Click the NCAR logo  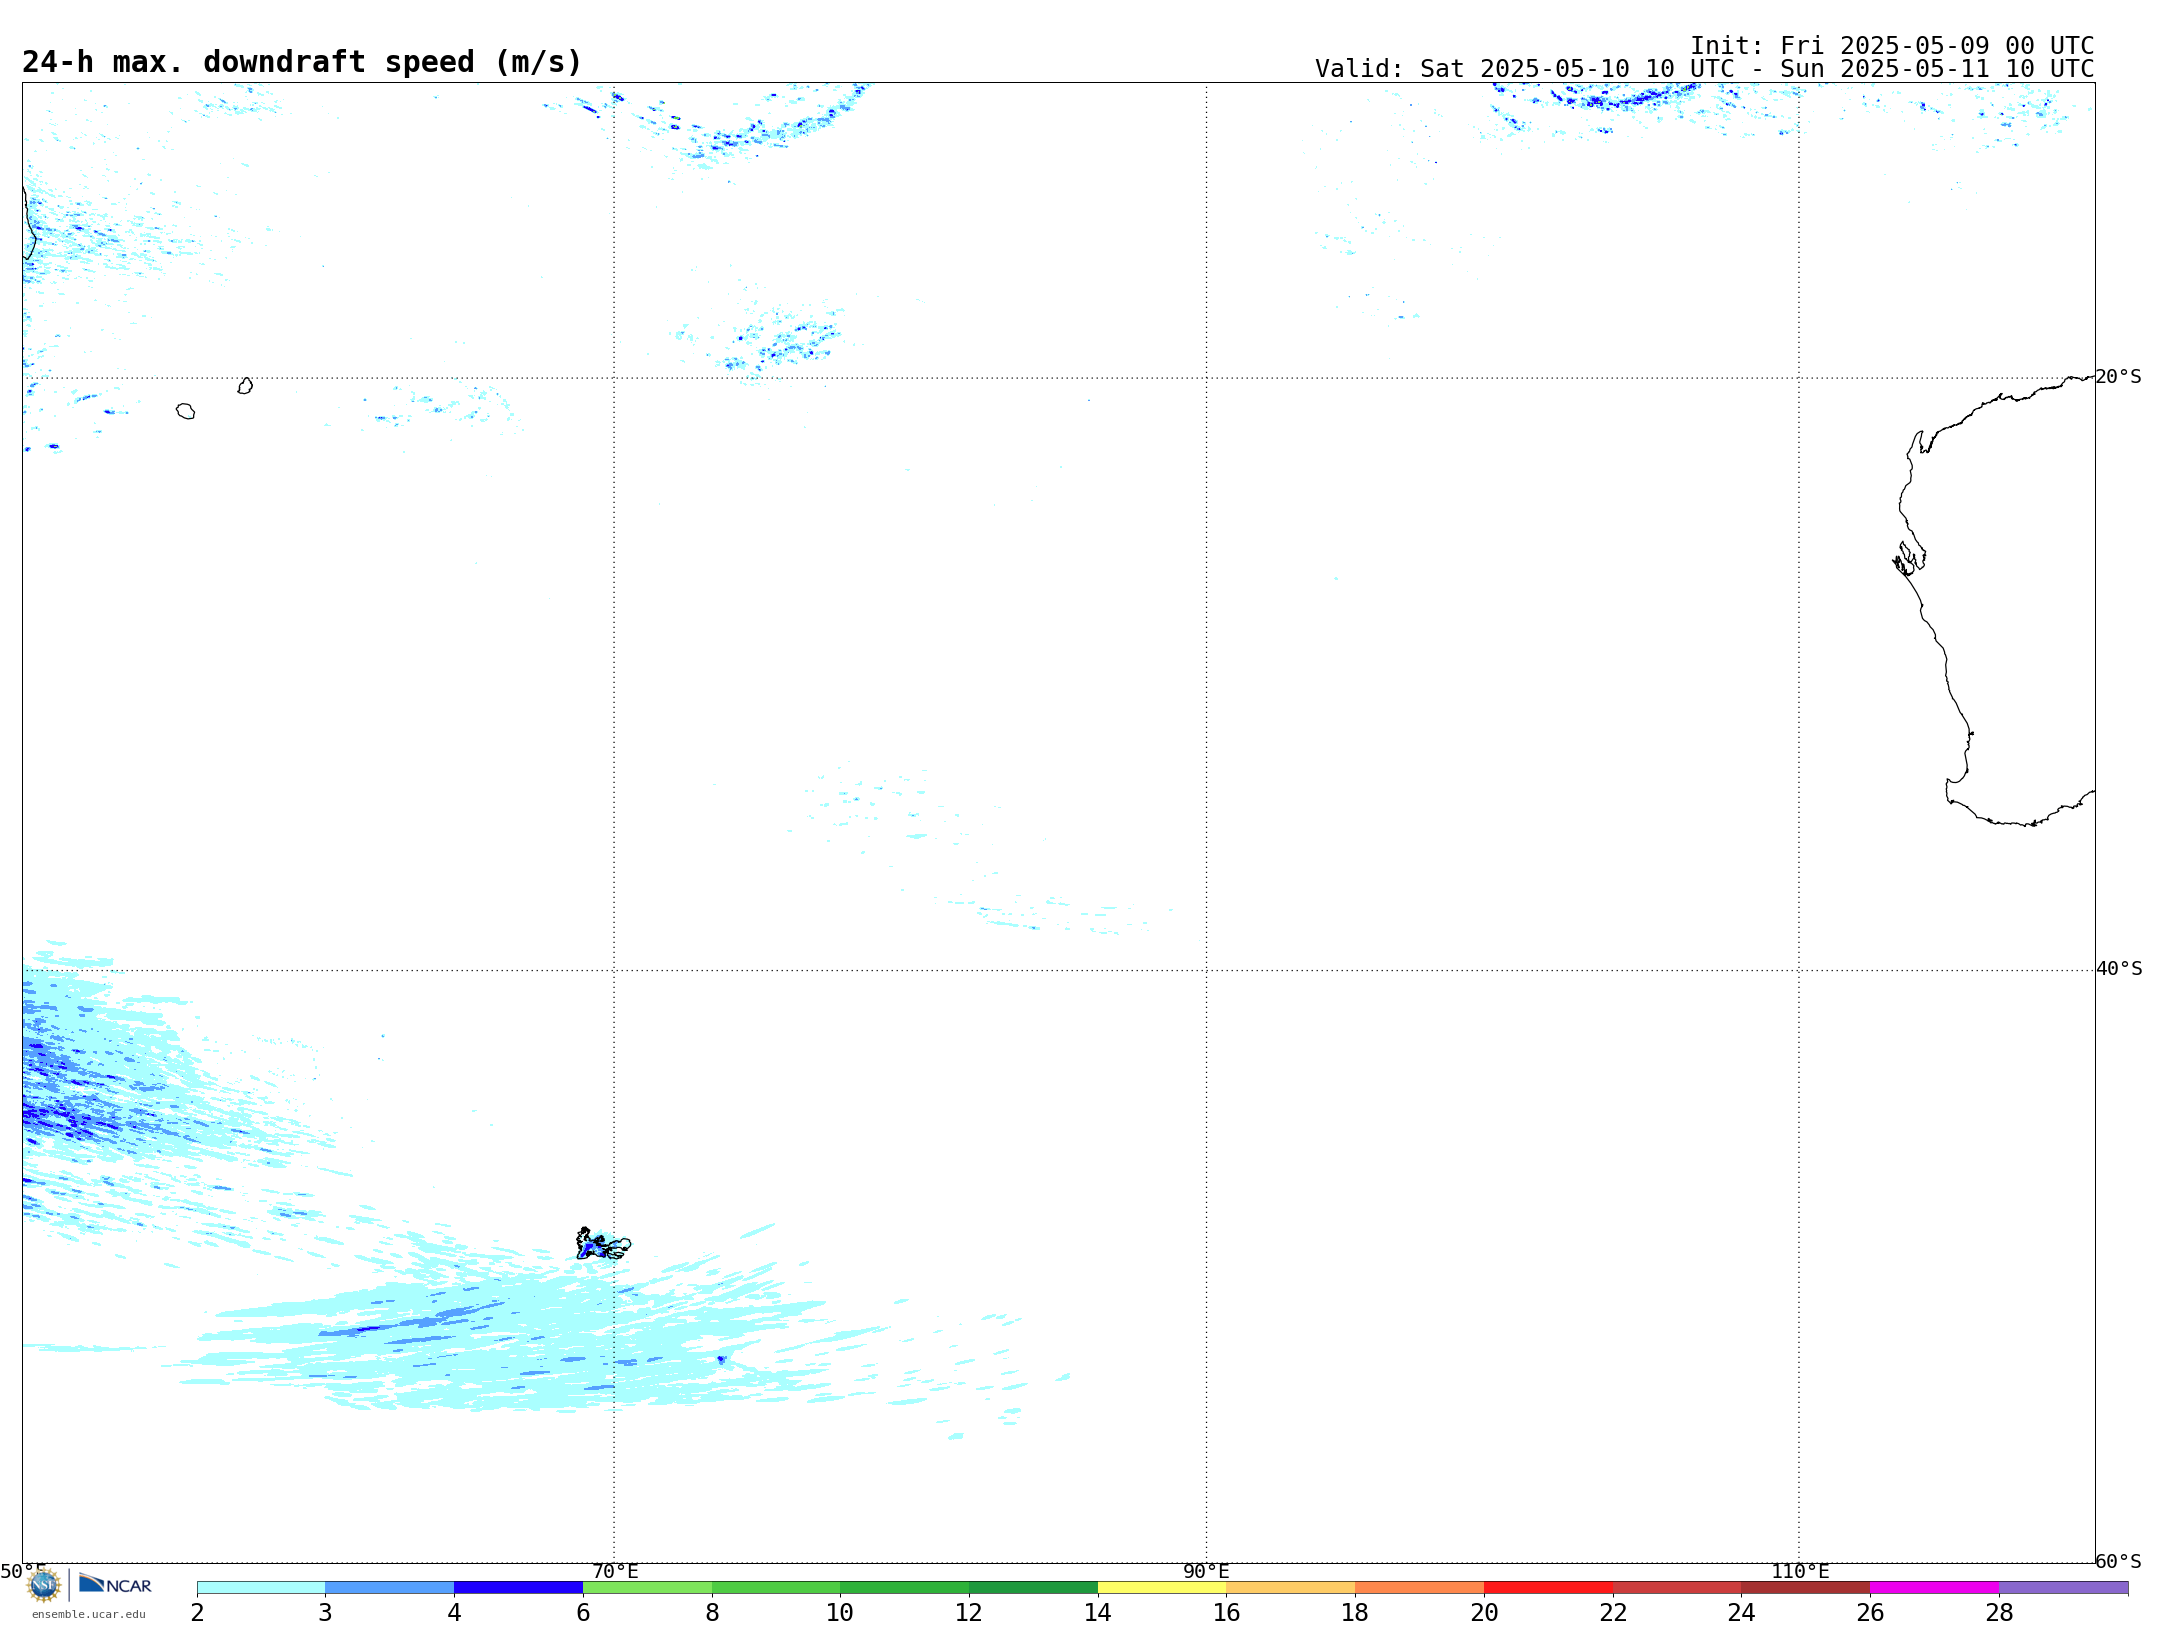coord(115,1584)
